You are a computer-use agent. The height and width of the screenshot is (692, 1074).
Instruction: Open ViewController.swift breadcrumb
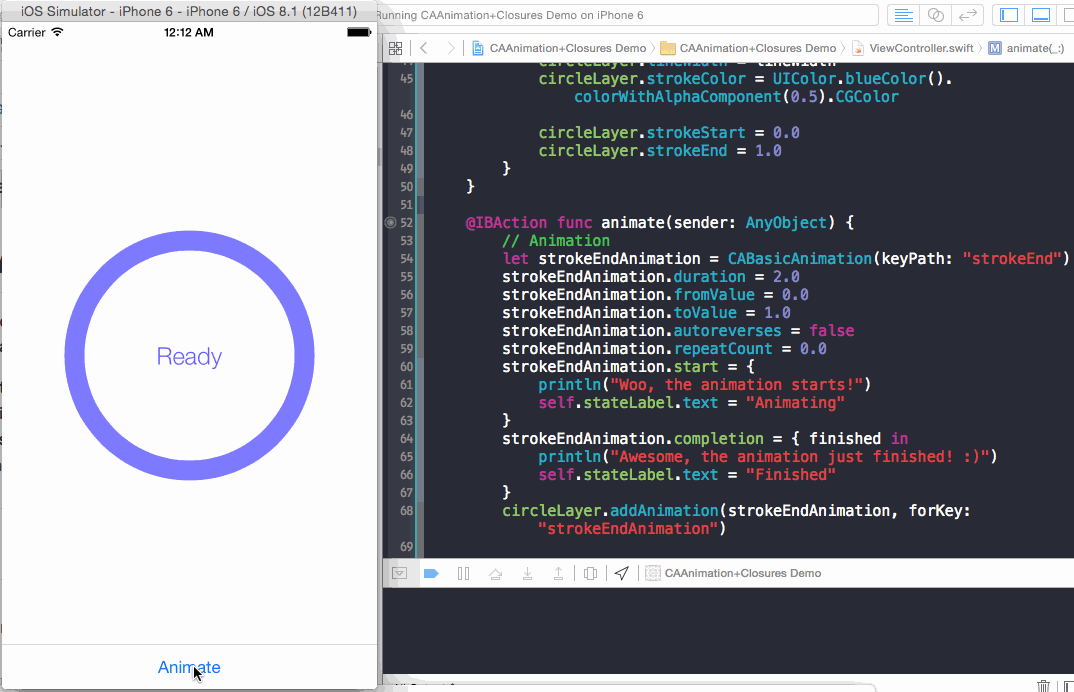tap(913, 48)
